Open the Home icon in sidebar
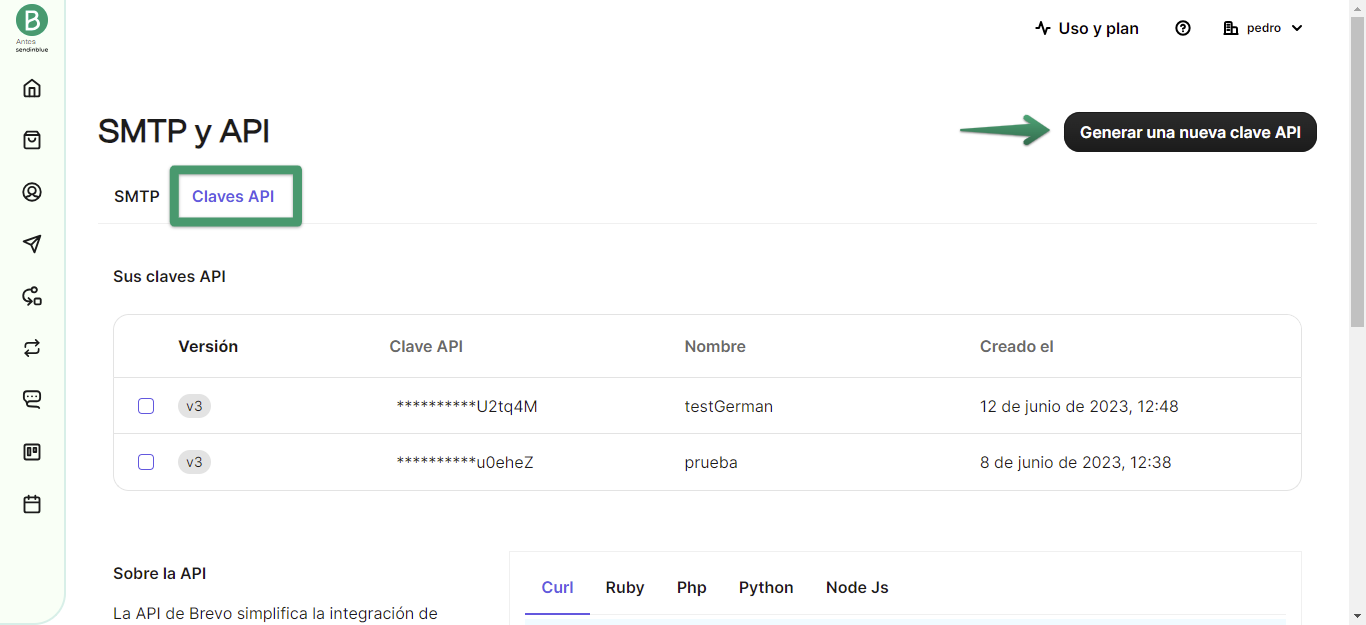The width and height of the screenshot is (1366, 625). click(x=32, y=88)
